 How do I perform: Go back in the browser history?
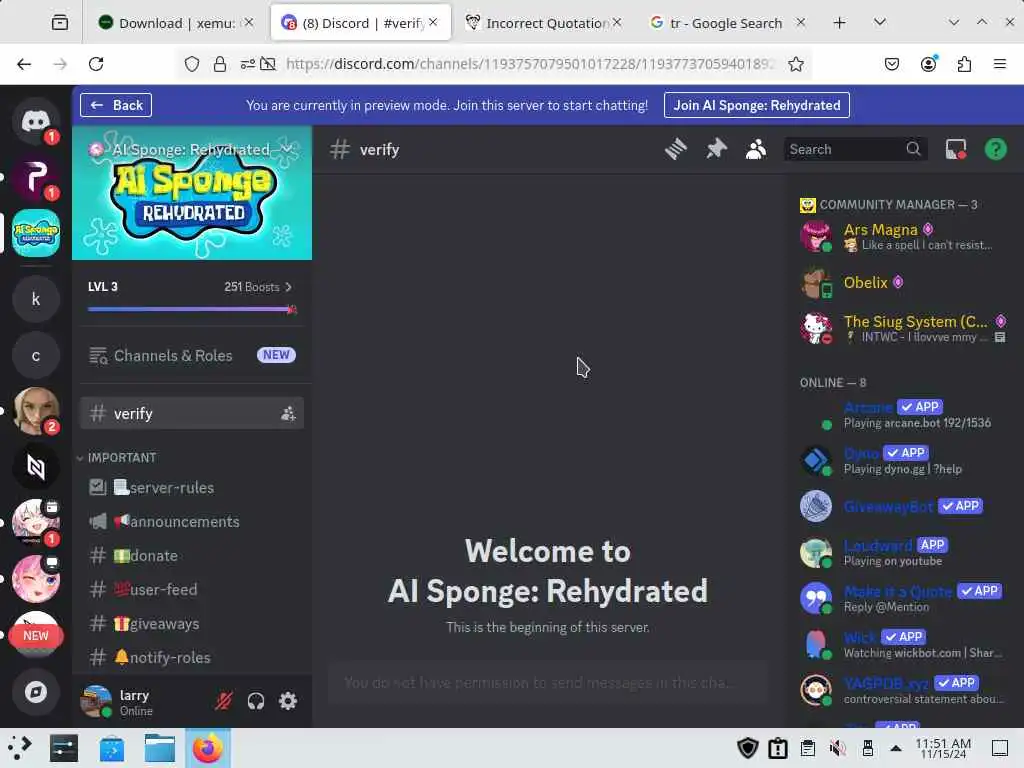coord(24,64)
